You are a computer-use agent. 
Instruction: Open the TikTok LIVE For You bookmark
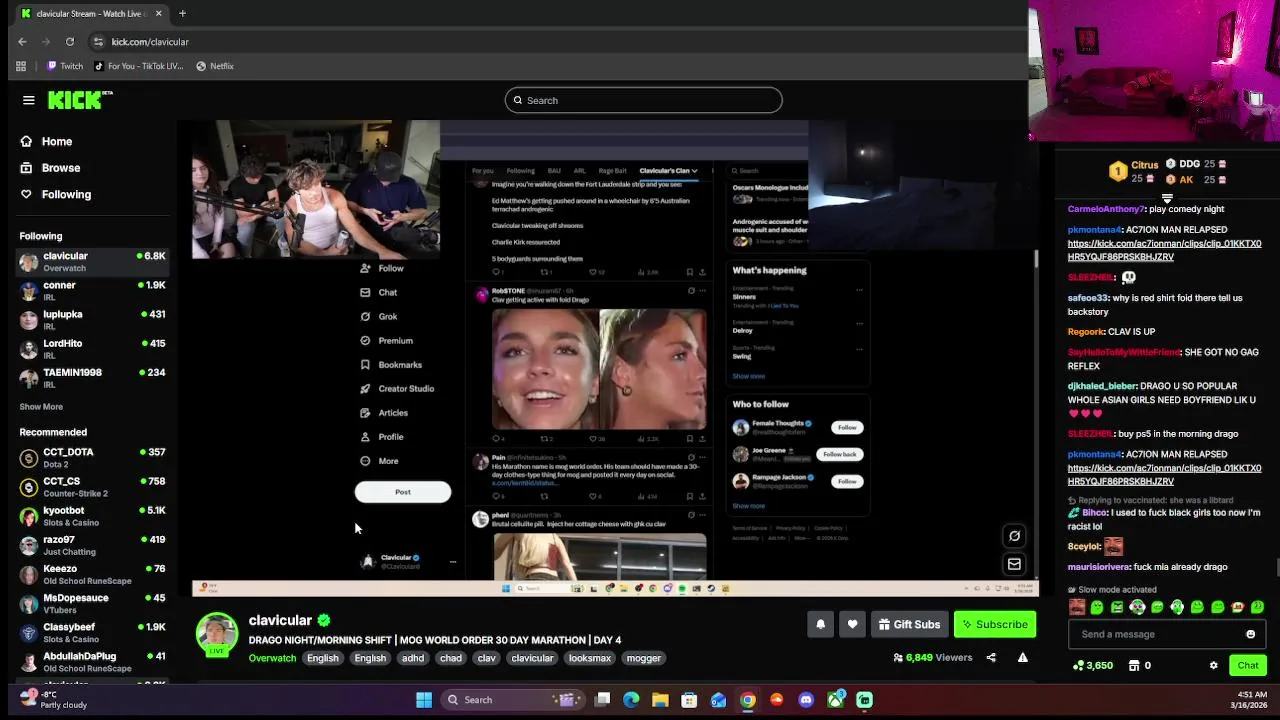139,66
